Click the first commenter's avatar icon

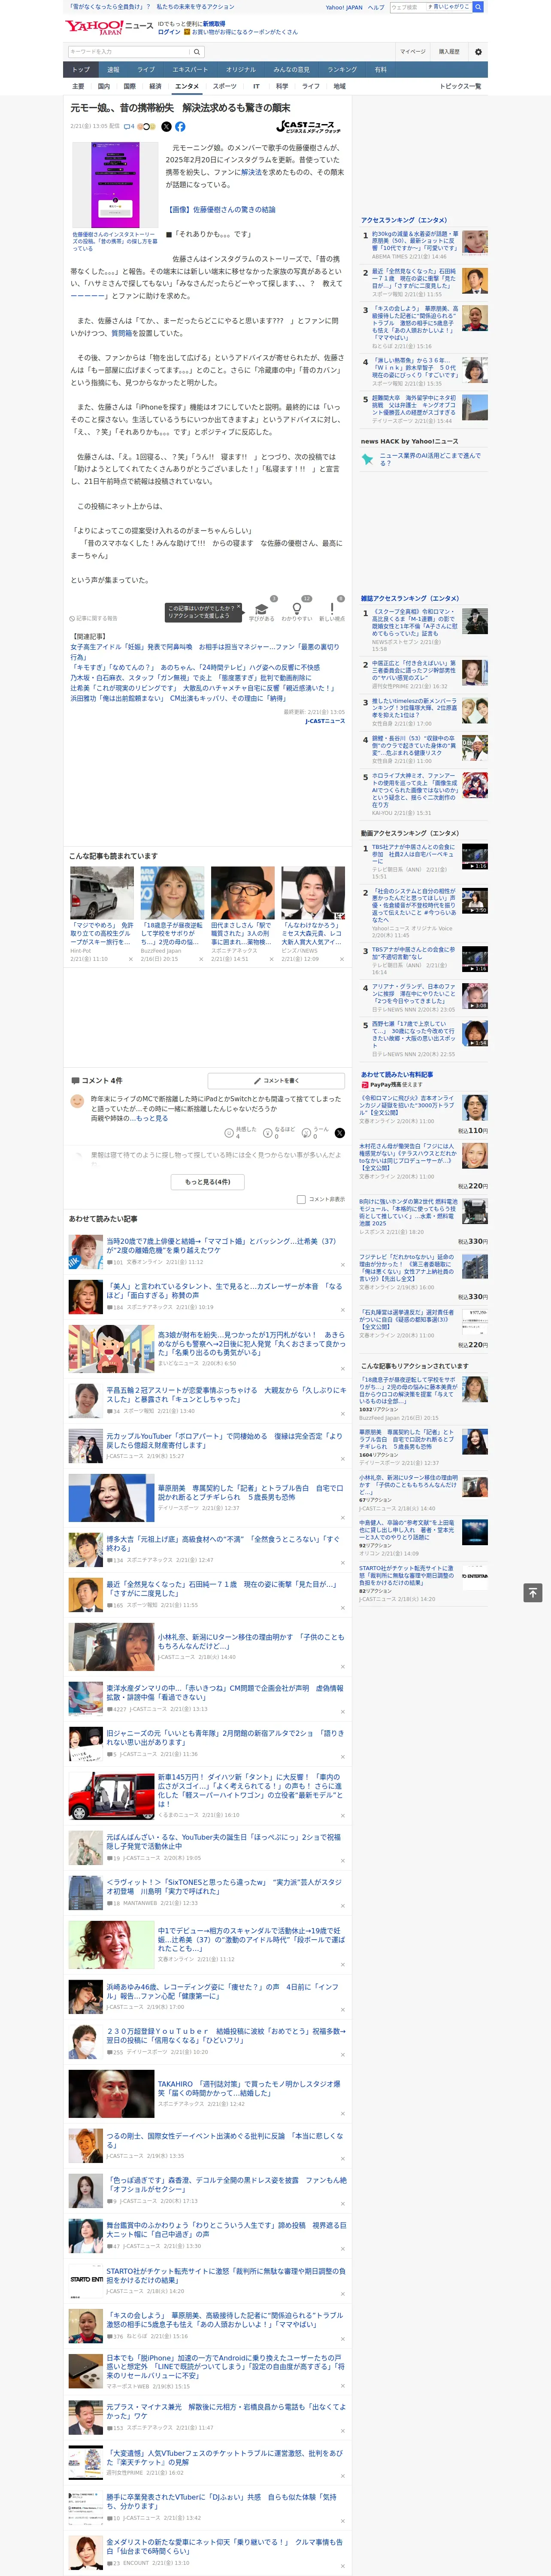(77, 1101)
